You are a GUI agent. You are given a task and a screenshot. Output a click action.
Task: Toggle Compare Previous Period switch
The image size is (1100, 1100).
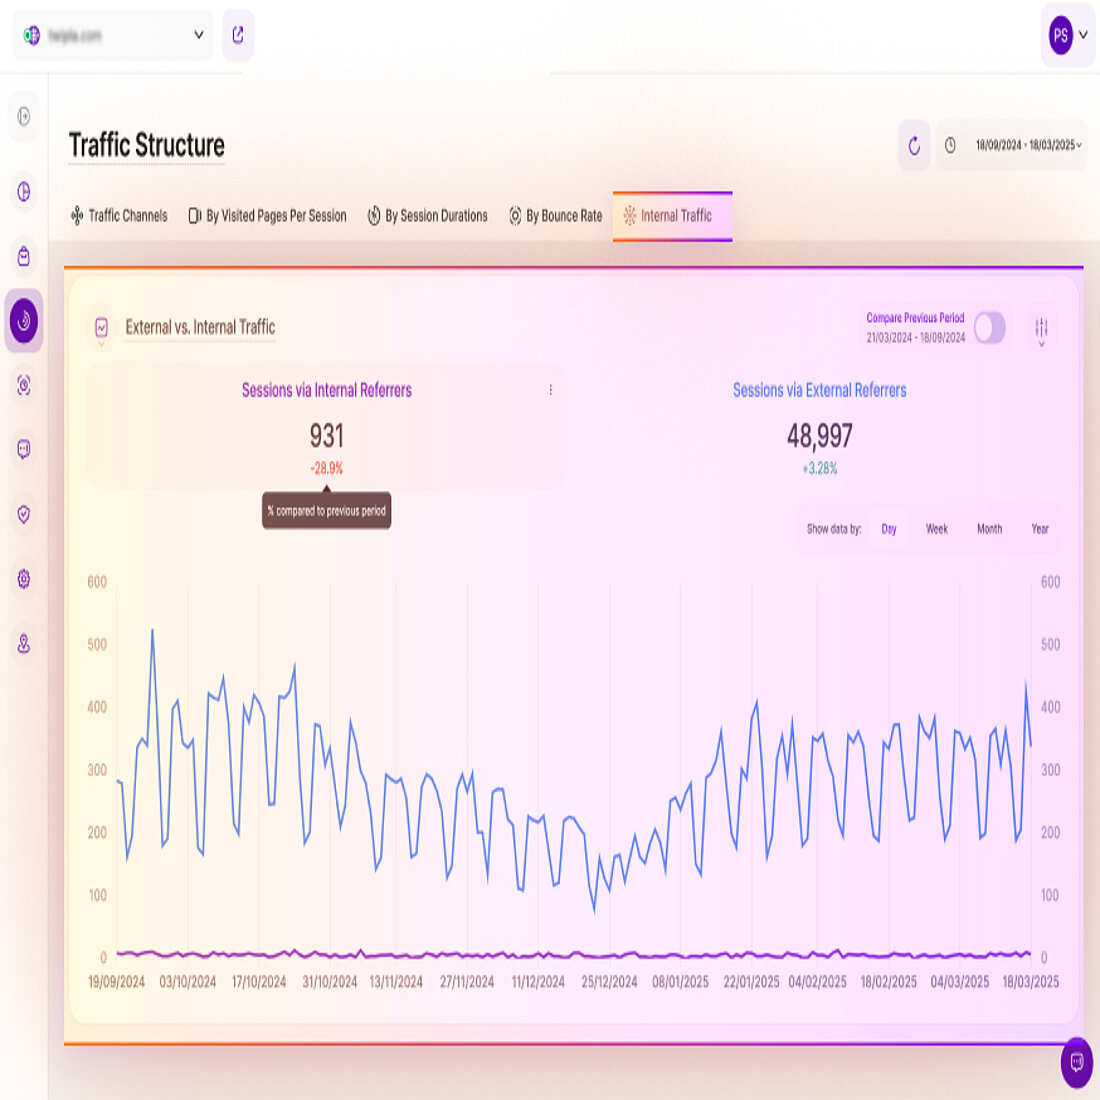coord(988,327)
